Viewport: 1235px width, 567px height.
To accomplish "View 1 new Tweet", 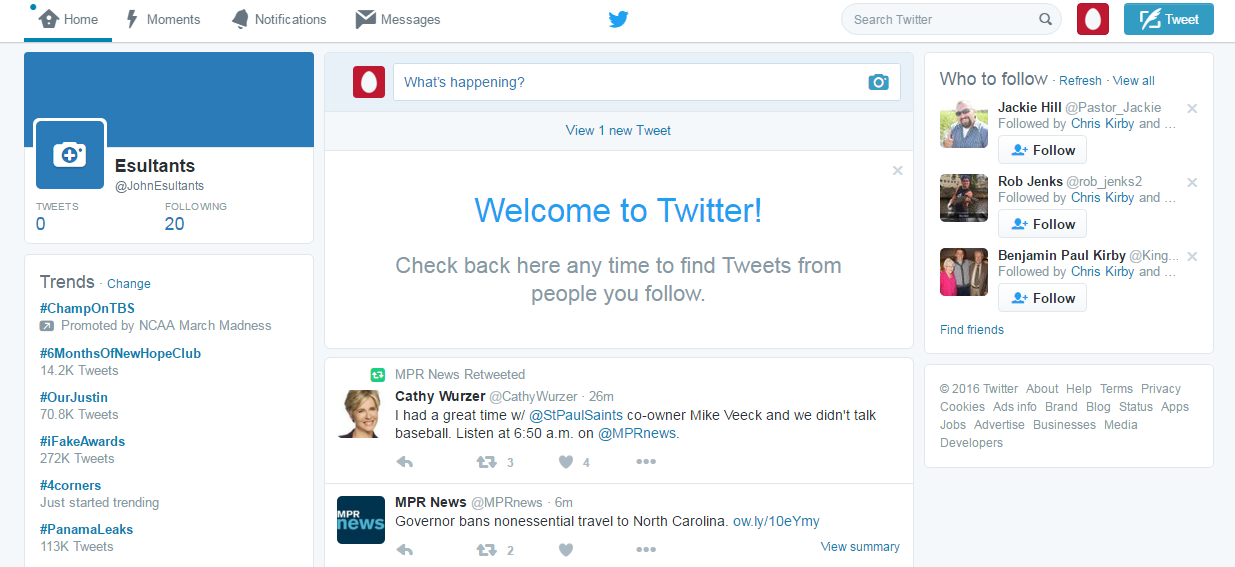I will click(618, 130).
